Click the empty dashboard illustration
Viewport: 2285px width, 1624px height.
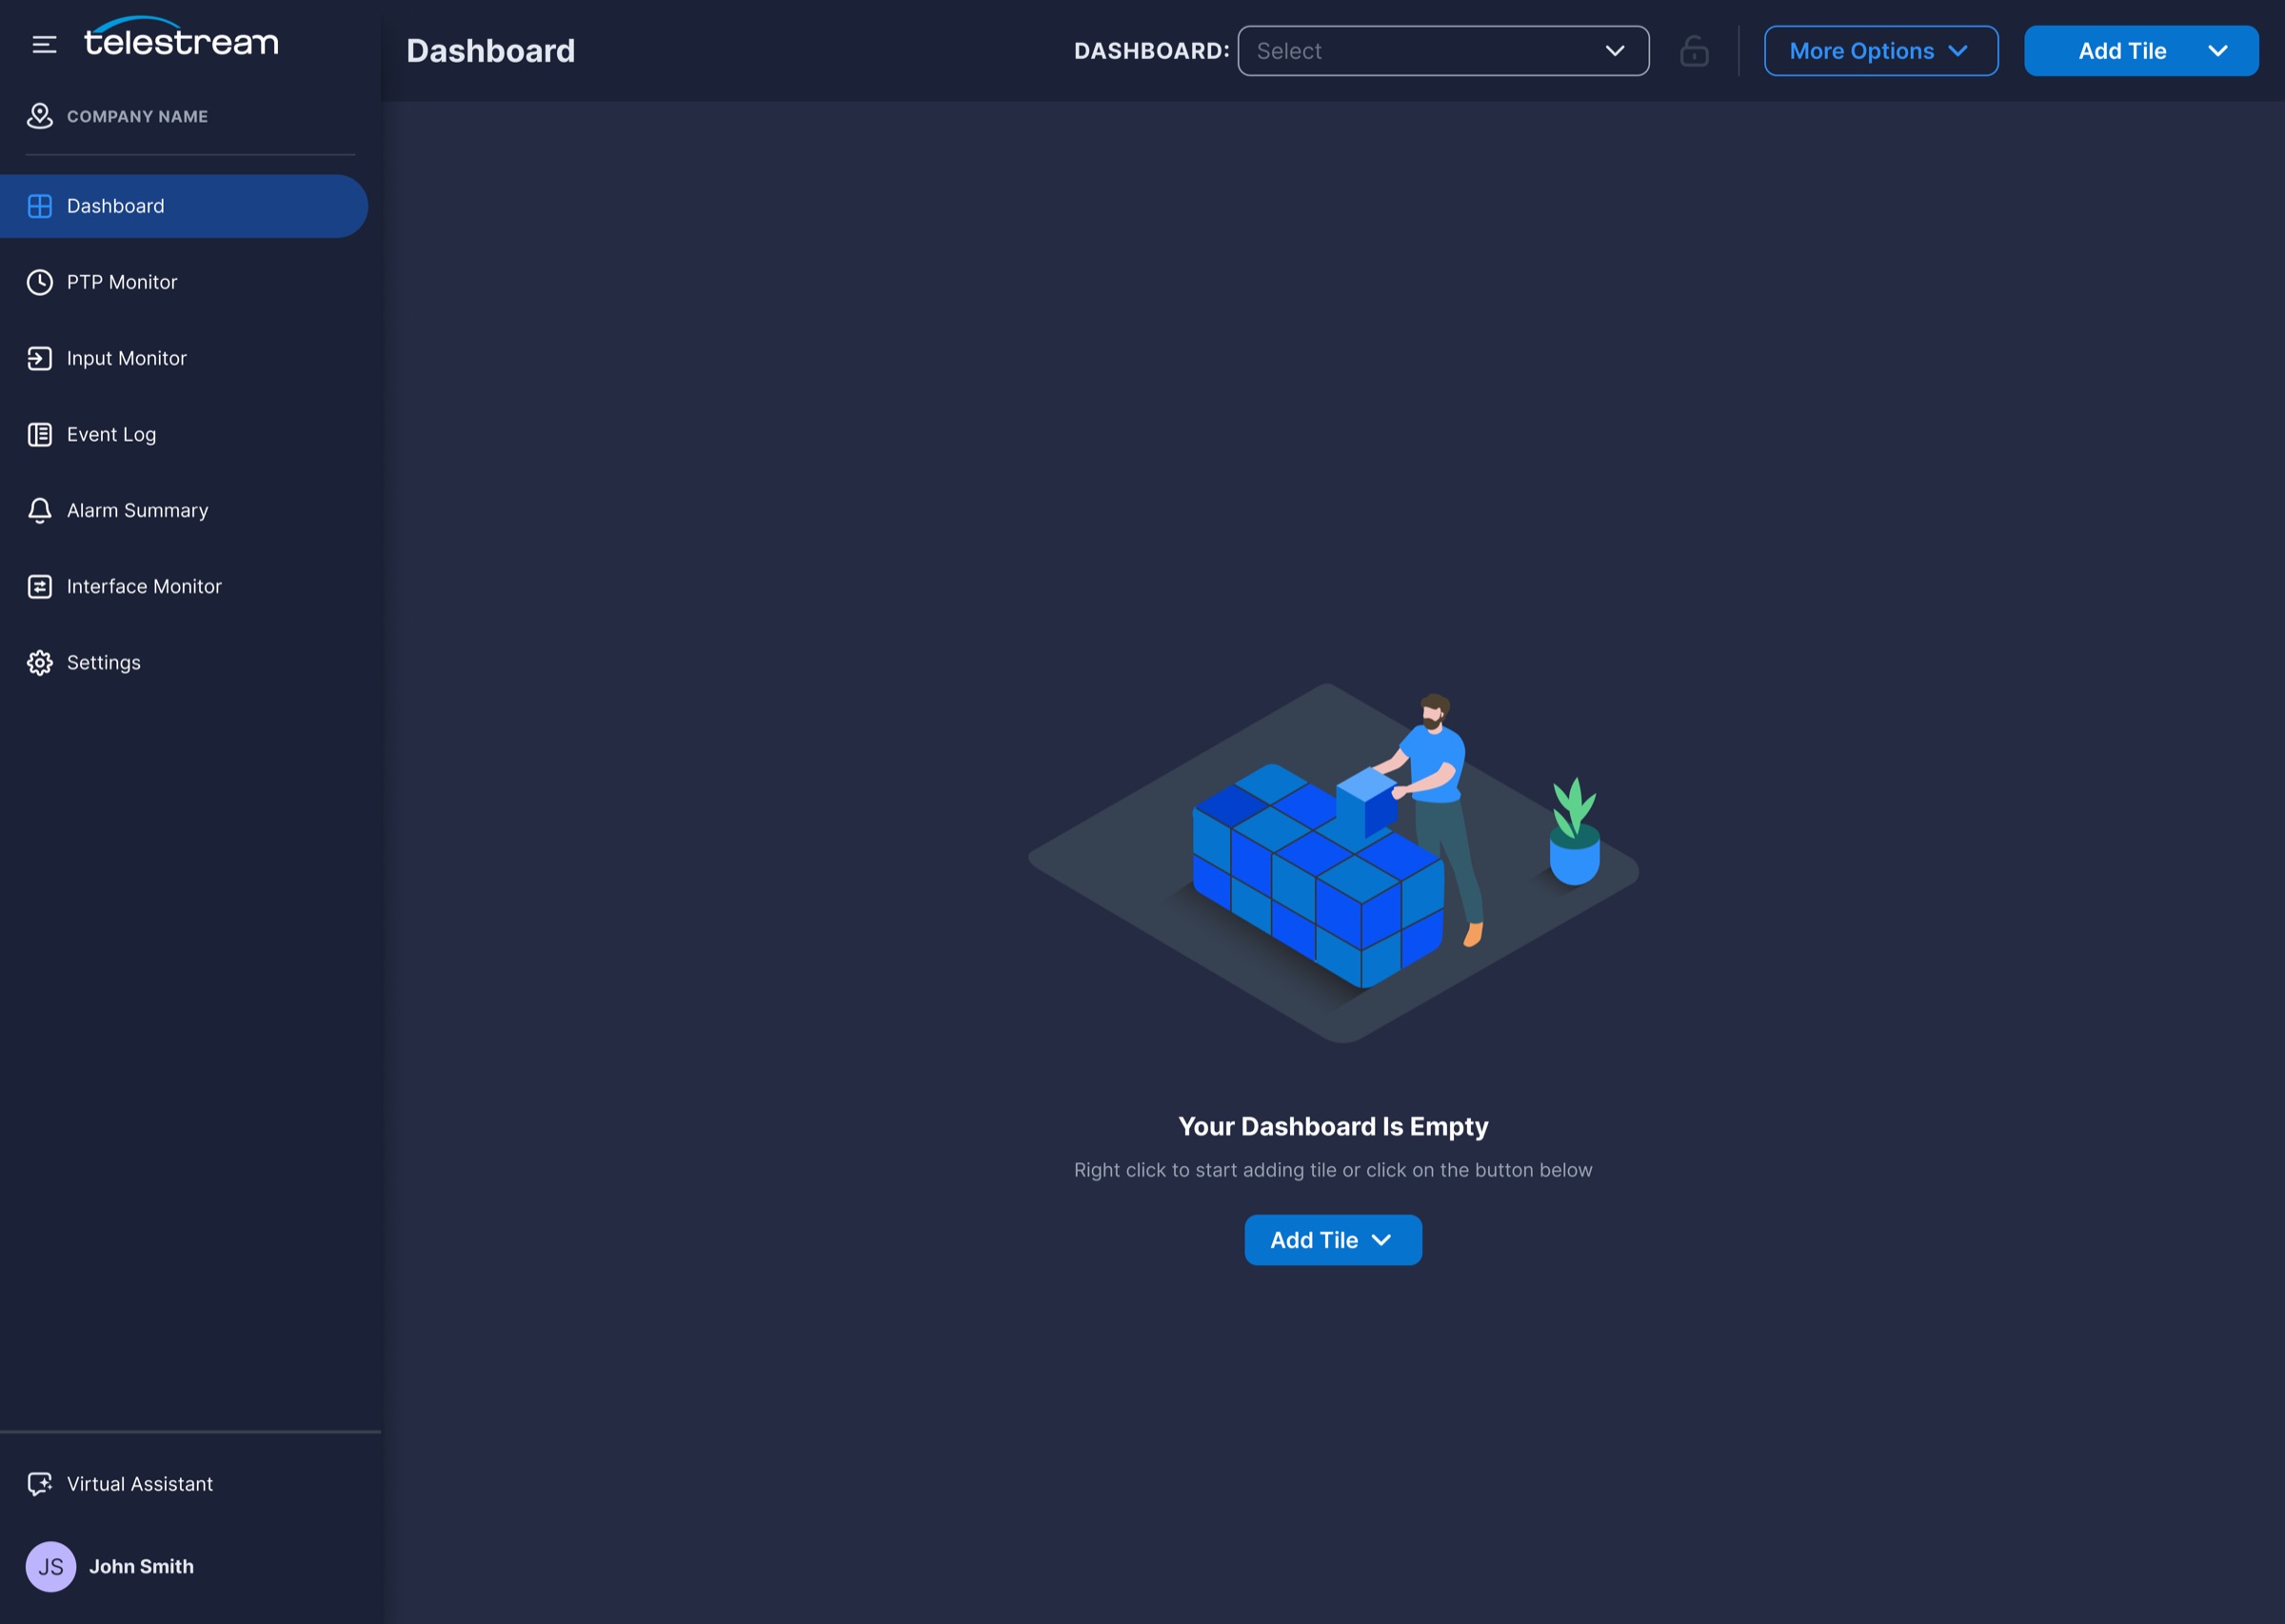1333,862
